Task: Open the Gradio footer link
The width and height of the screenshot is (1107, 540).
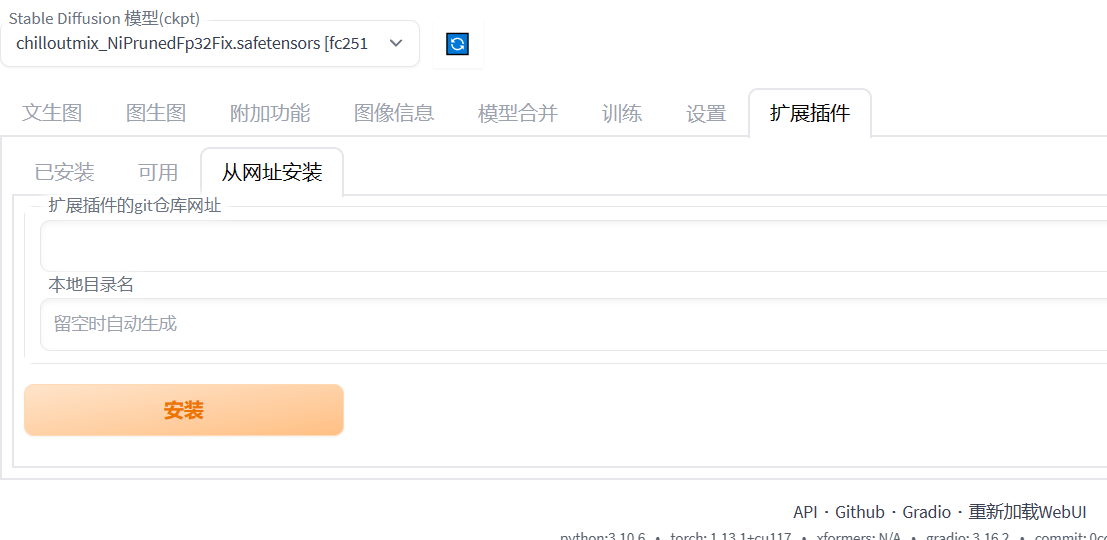Action: (926, 512)
